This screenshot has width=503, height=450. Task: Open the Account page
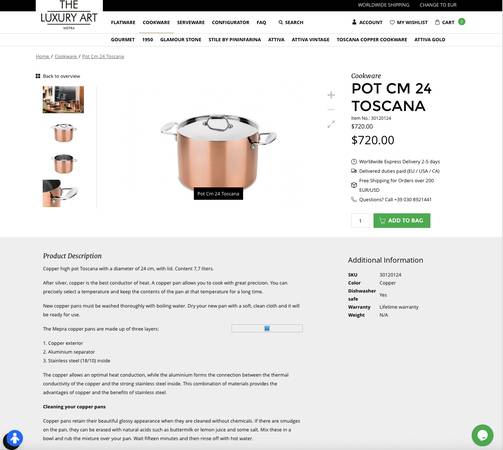pos(367,22)
